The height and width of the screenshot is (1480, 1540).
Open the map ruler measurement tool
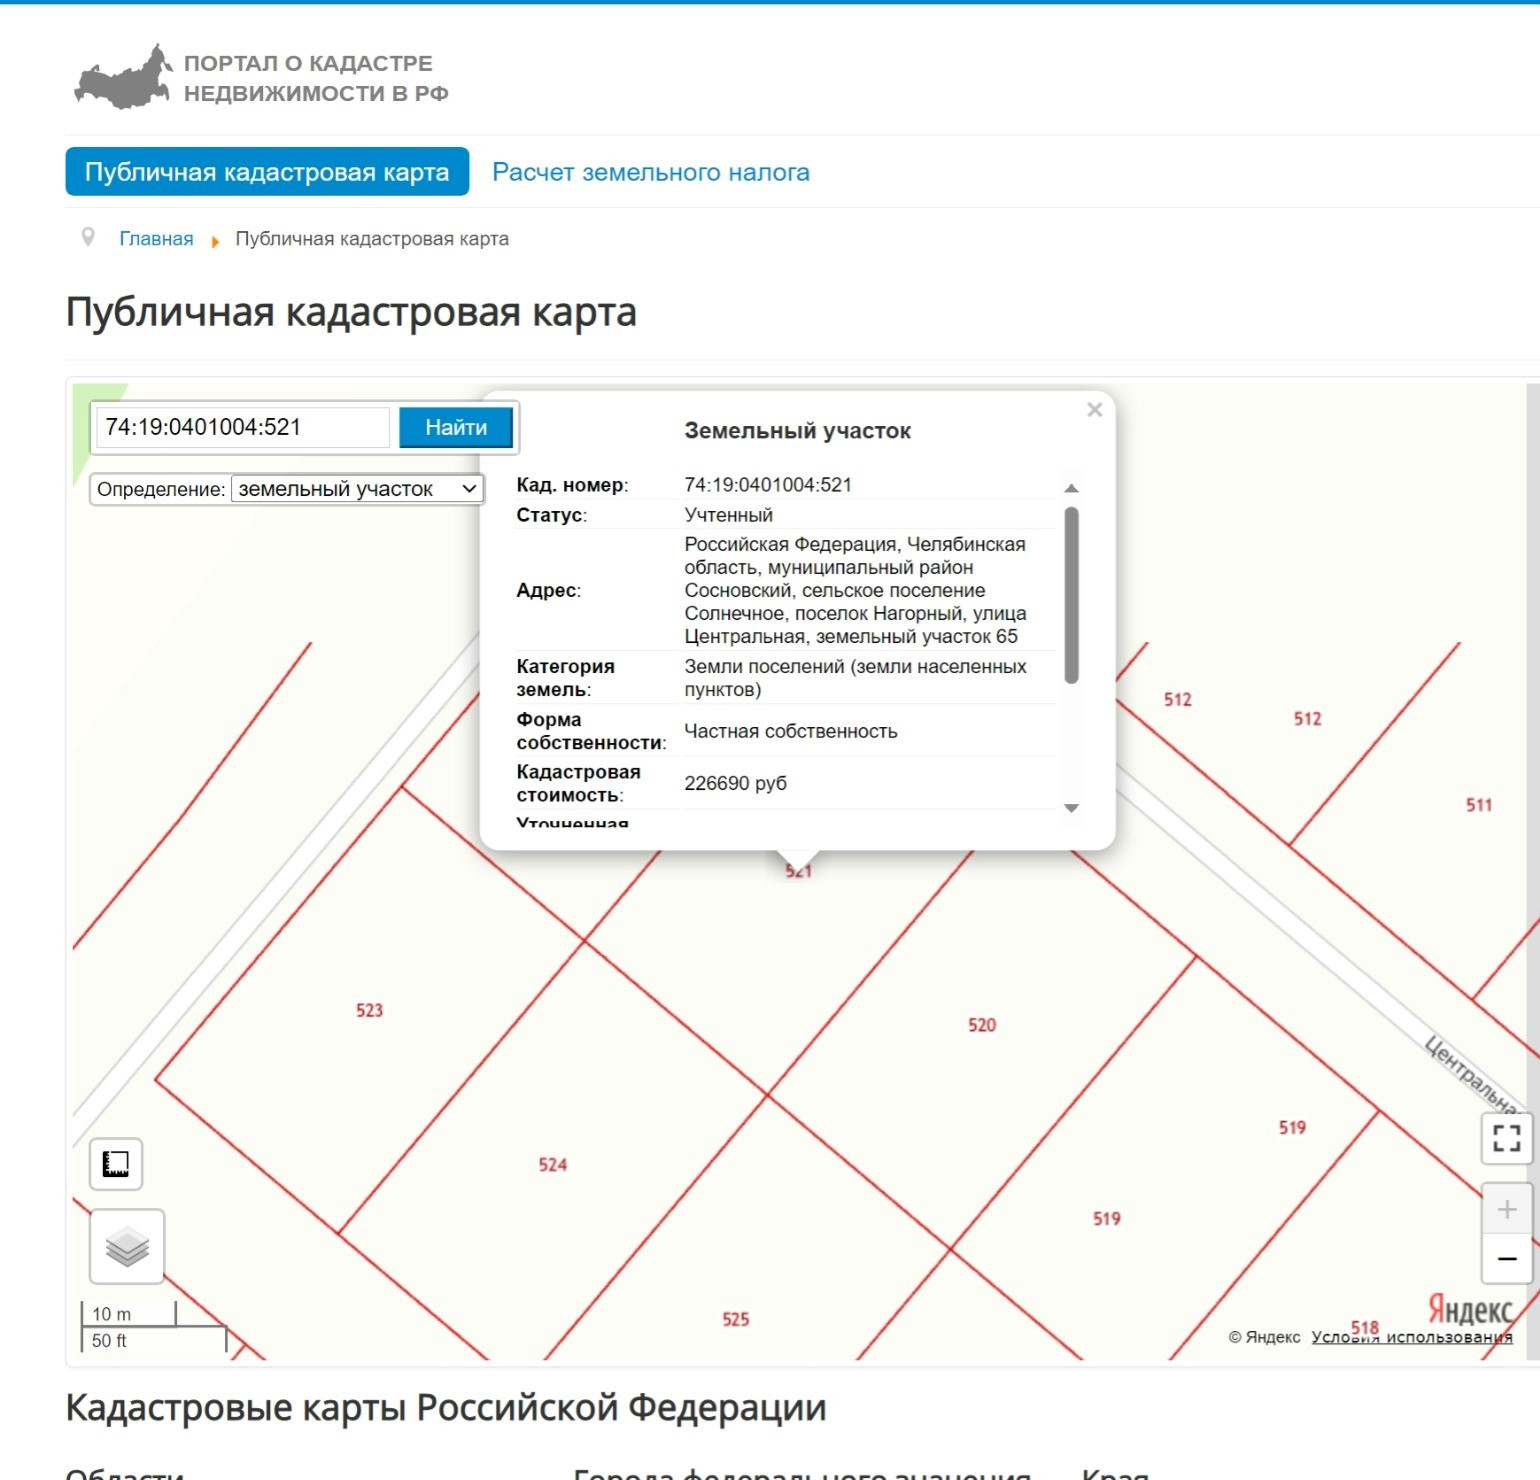click(116, 1164)
